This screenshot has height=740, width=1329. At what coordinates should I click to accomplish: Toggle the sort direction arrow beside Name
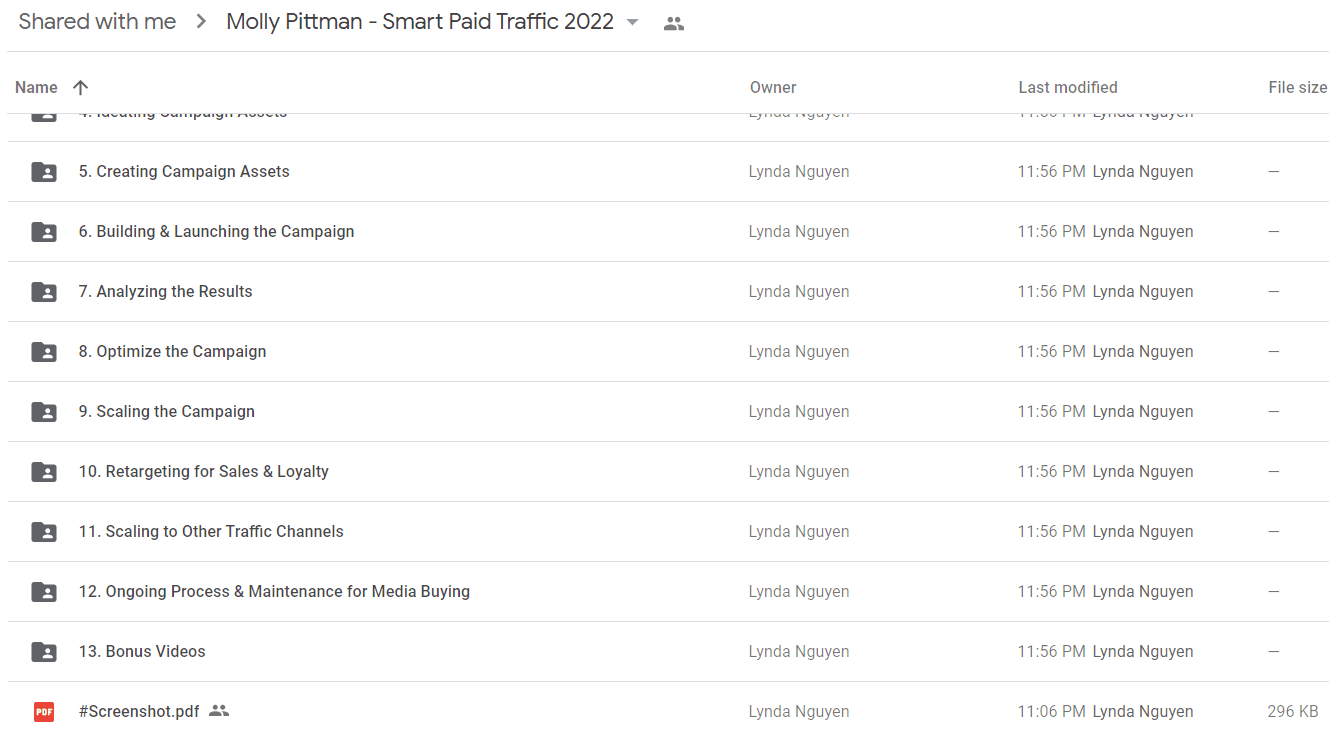coord(81,87)
